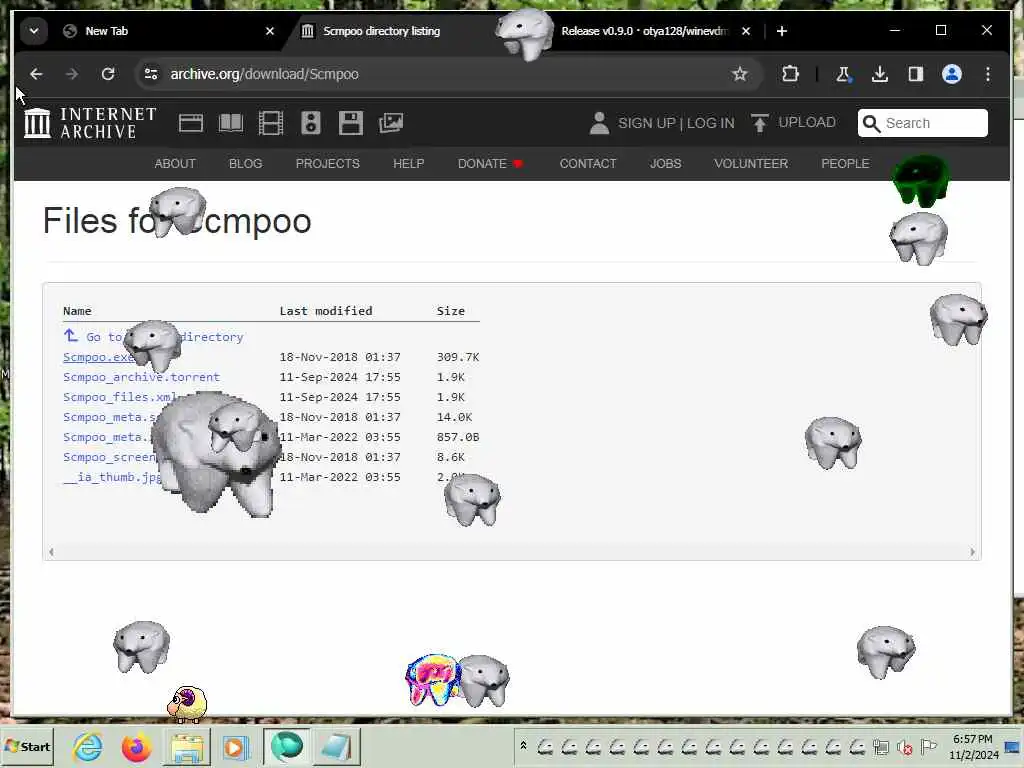Open the Chrome downloads icon
This screenshot has height=768, width=1024.
point(880,74)
